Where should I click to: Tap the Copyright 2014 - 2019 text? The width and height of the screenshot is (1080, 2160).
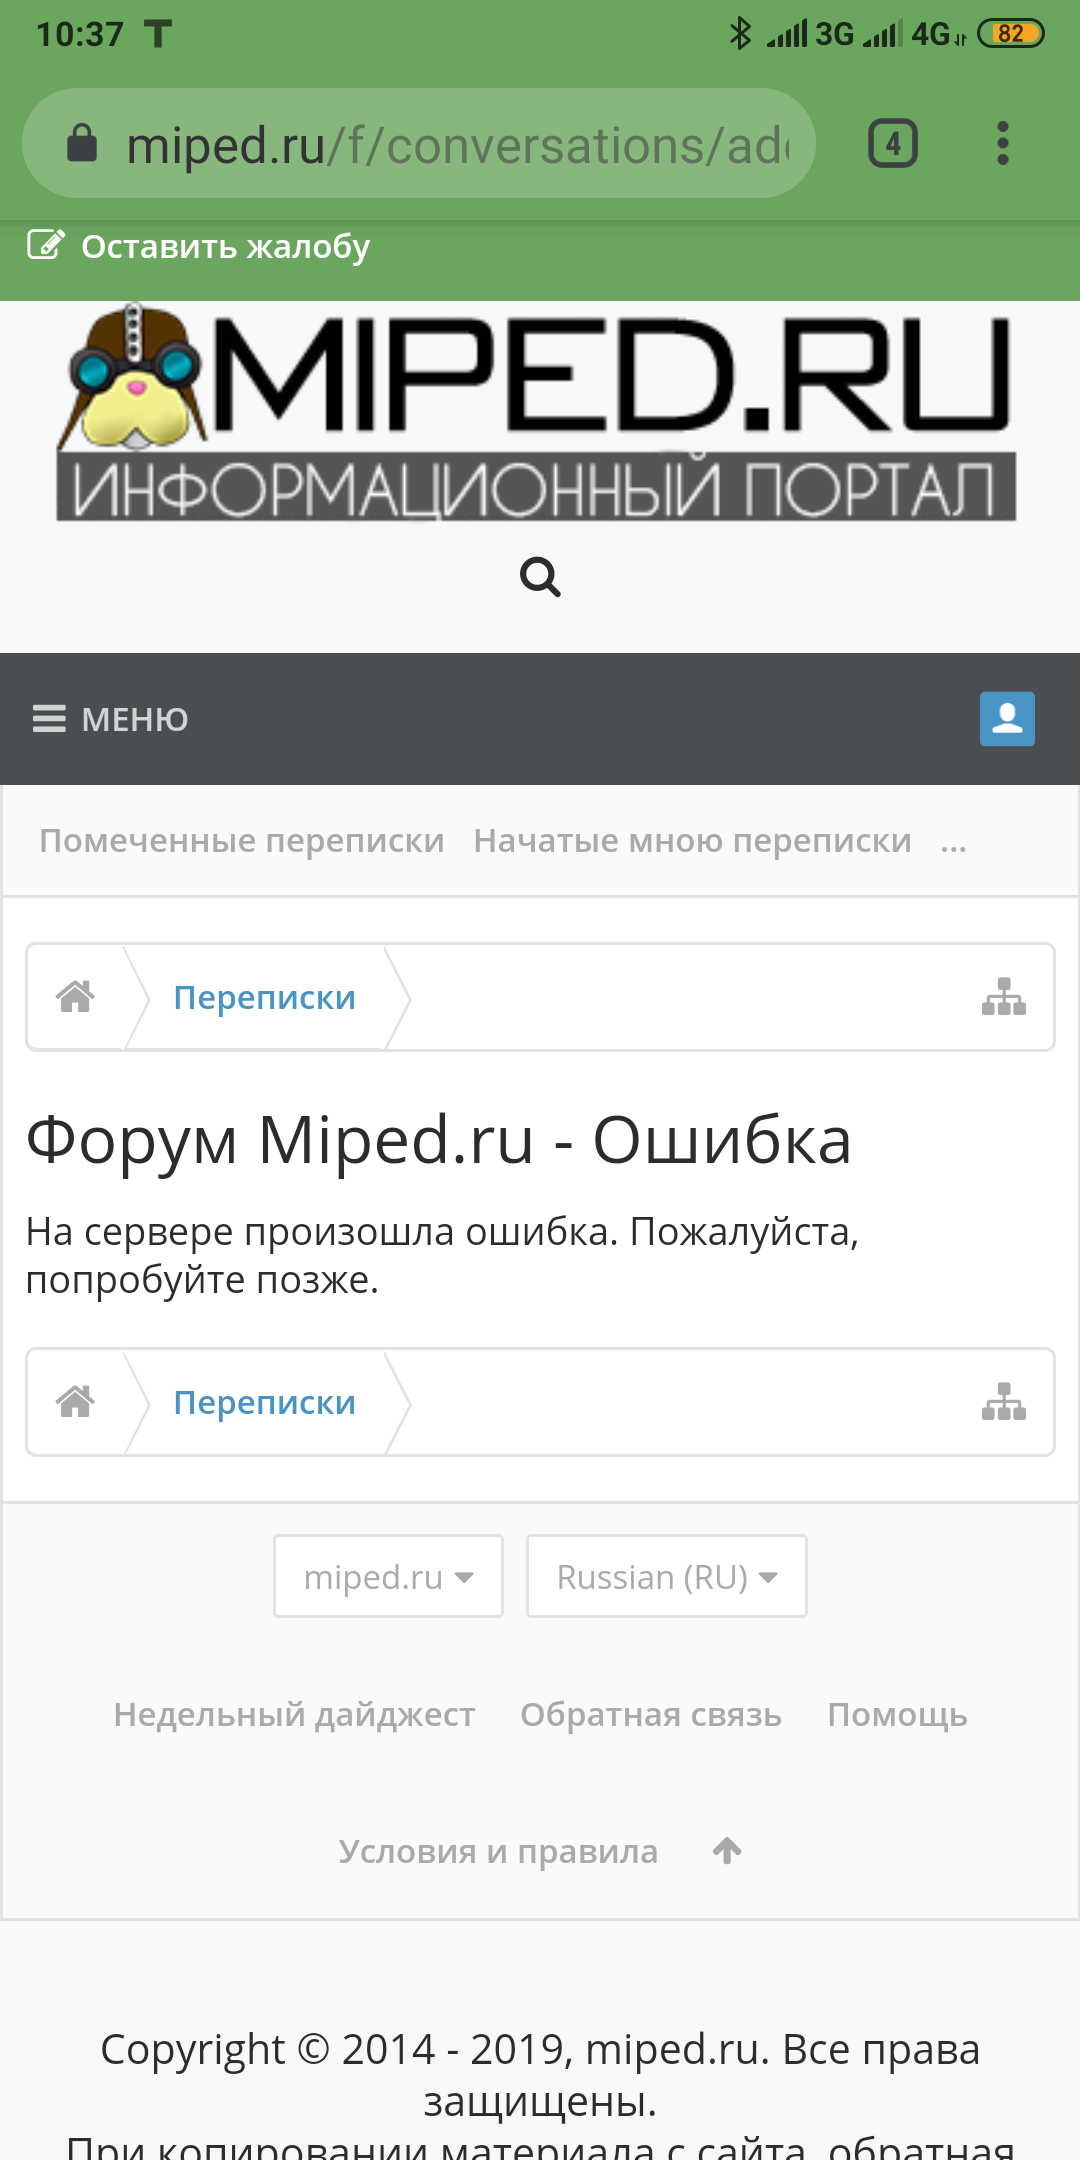tap(540, 2075)
